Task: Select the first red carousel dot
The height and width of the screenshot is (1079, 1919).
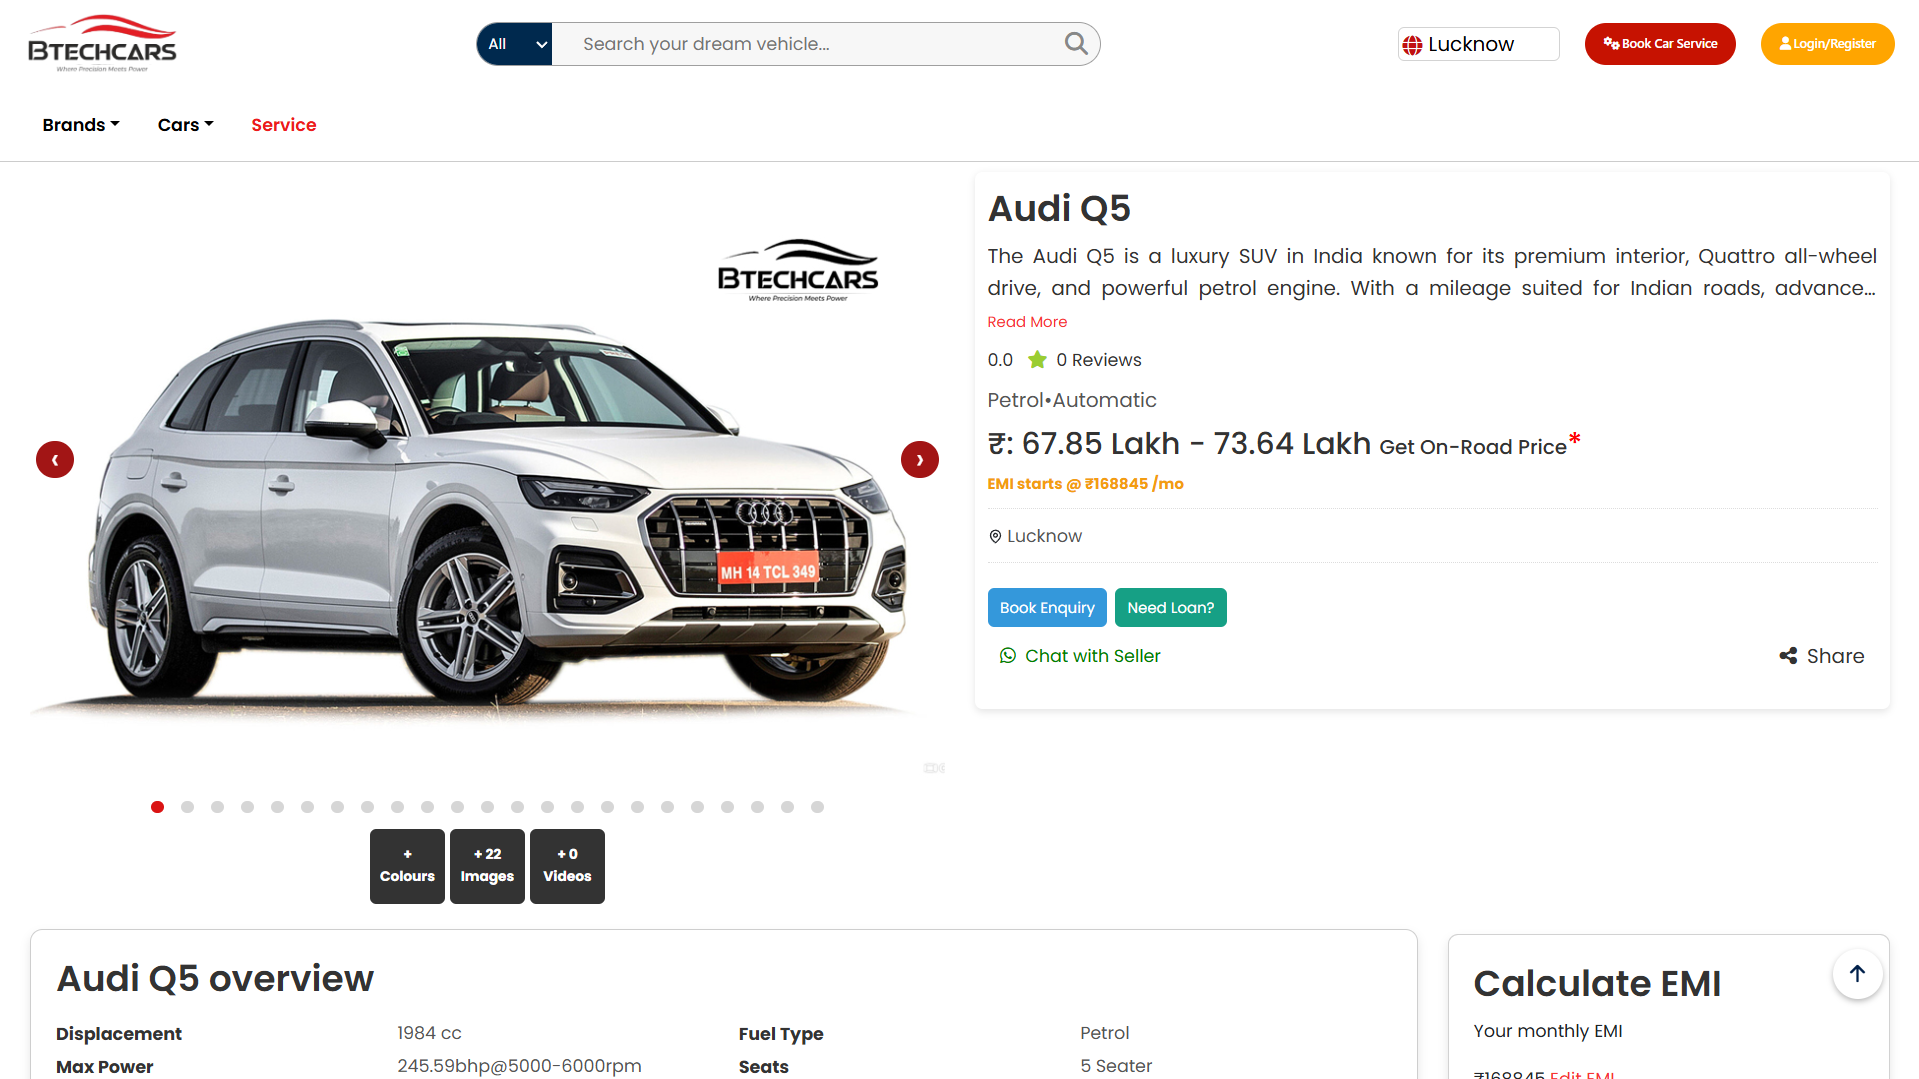Action: tap(157, 807)
